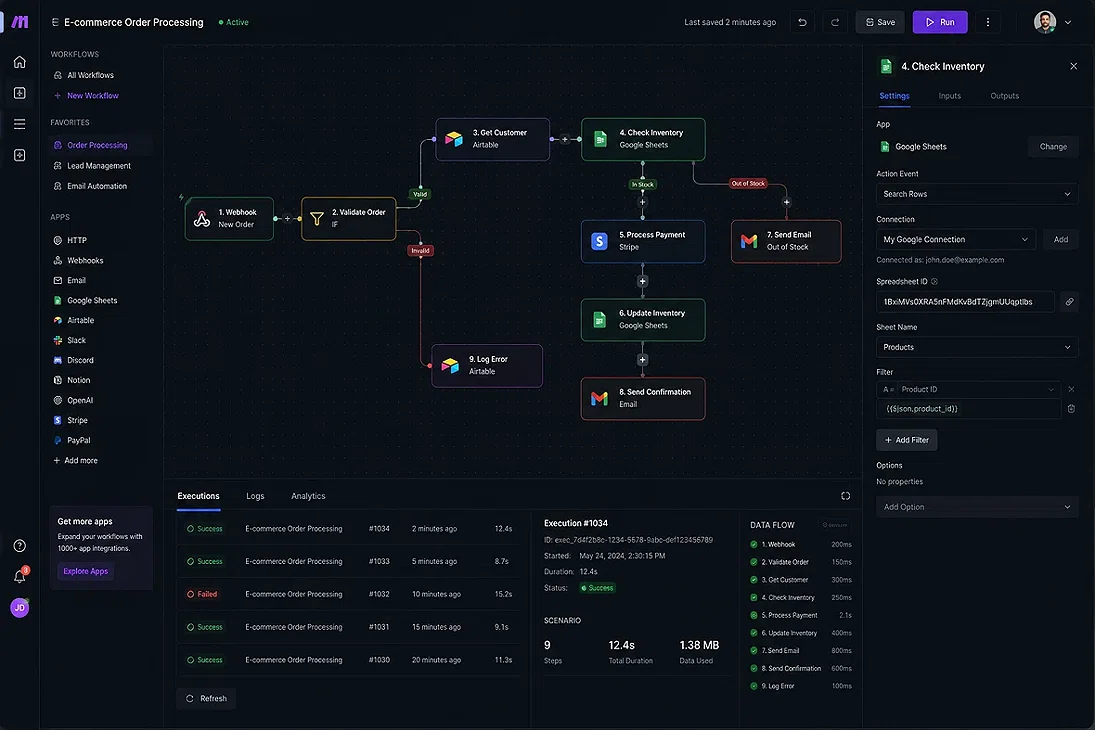The width and height of the screenshot is (1095, 730).
Task: Click the link icon beside Spreadsheet ID
Action: pyautogui.click(x=1069, y=302)
